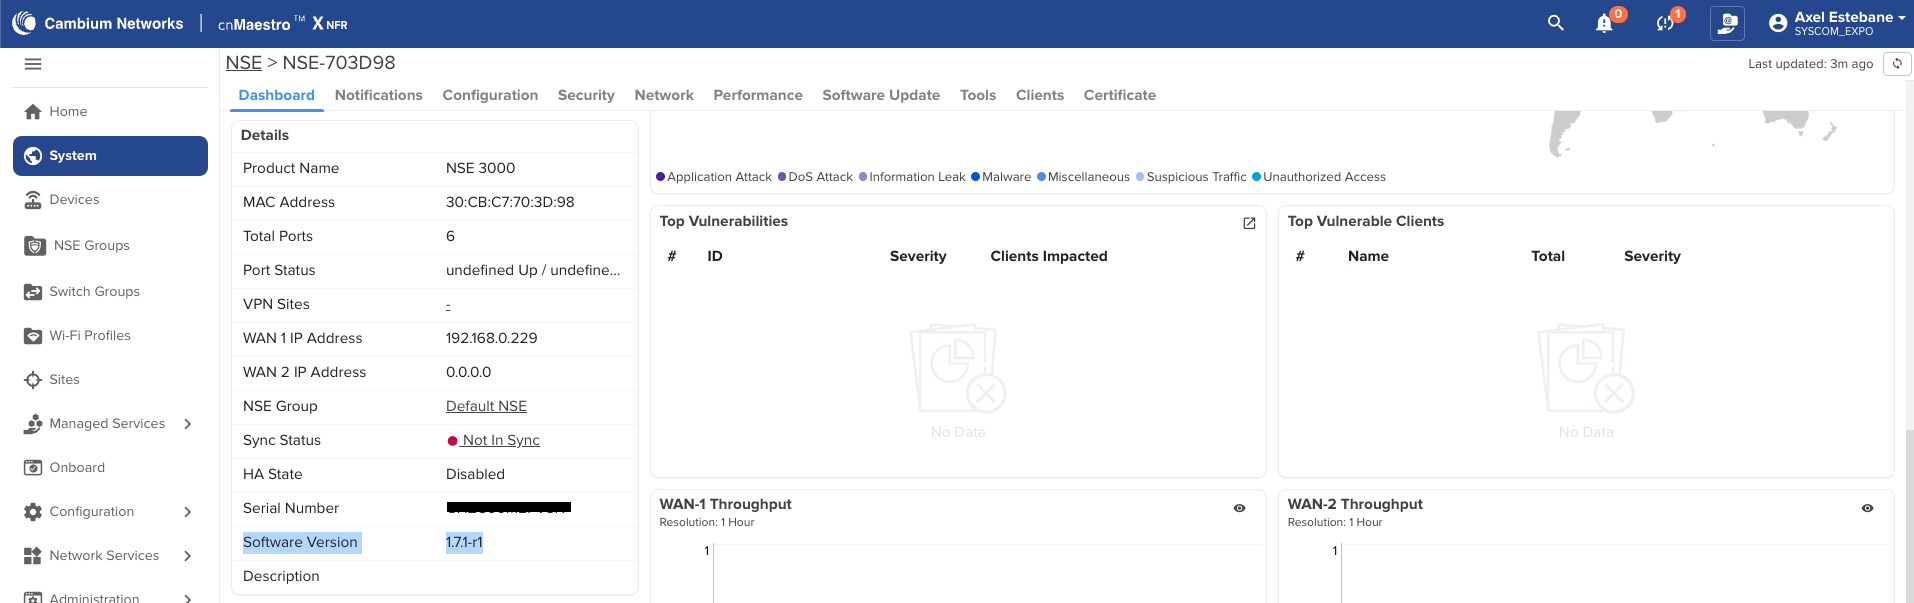Refresh the dashboard using the refresh icon

click(1897, 64)
